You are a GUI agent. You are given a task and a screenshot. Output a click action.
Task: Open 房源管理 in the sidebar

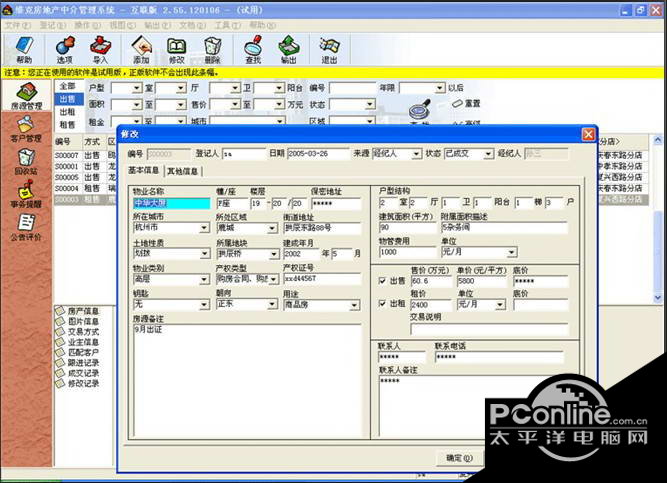coord(26,96)
